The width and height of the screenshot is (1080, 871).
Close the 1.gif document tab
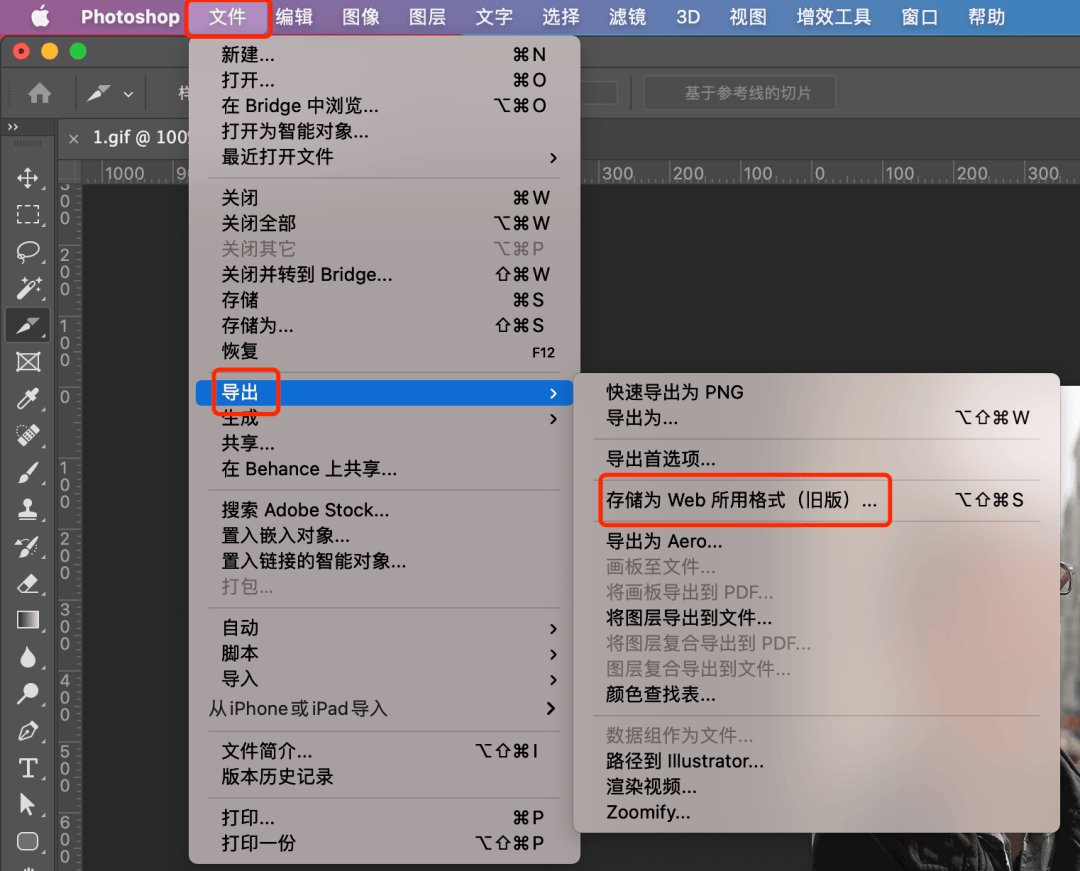(x=74, y=139)
